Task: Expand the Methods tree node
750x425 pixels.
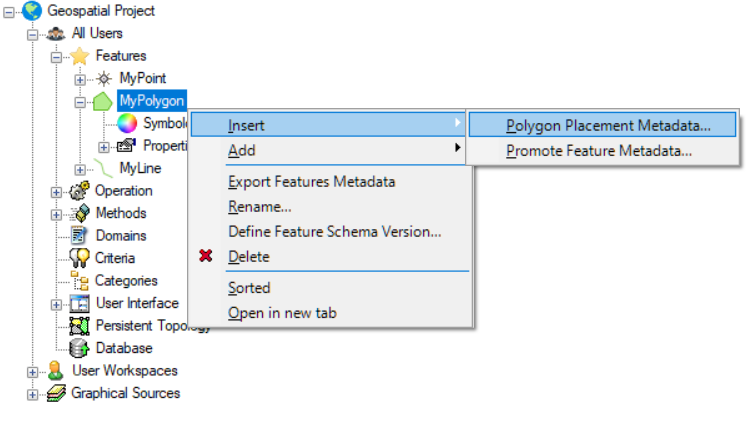Action: point(56,215)
